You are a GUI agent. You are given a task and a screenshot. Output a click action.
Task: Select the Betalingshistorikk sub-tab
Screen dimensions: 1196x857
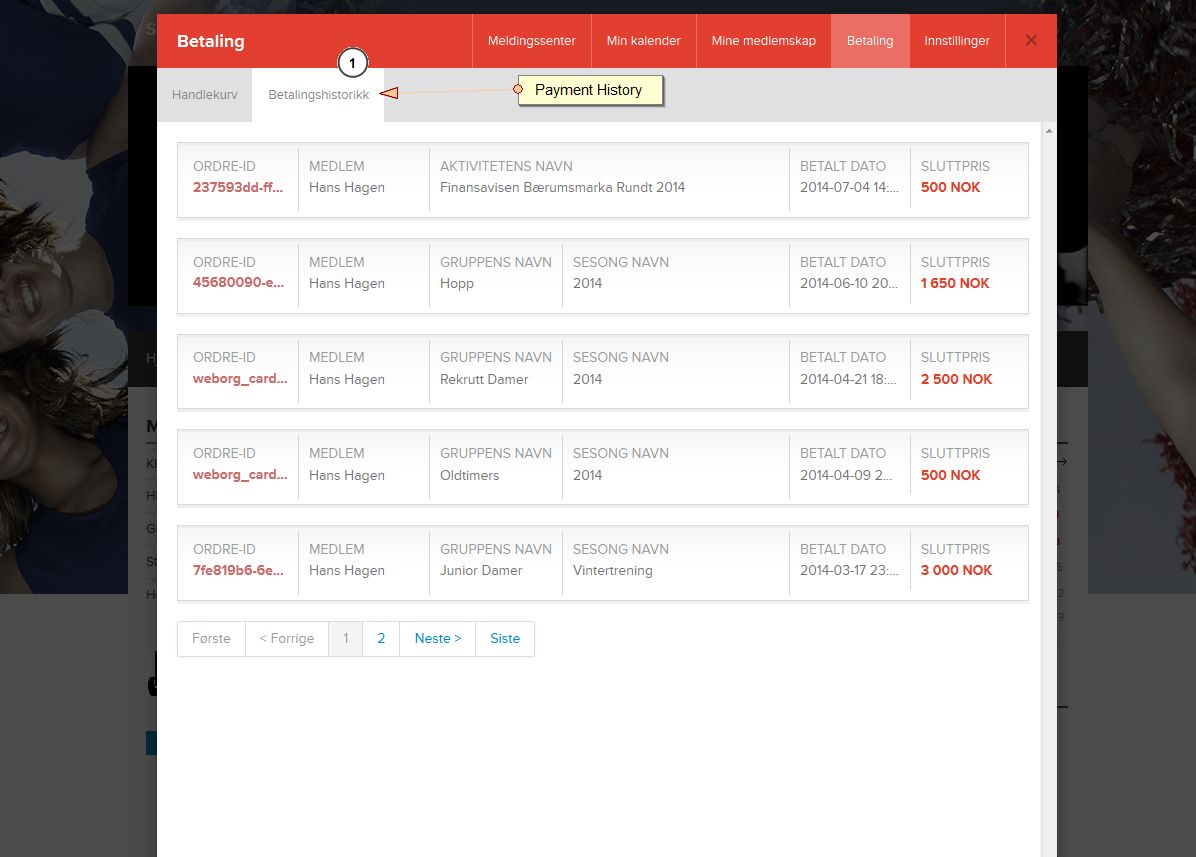click(x=318, y=95)
